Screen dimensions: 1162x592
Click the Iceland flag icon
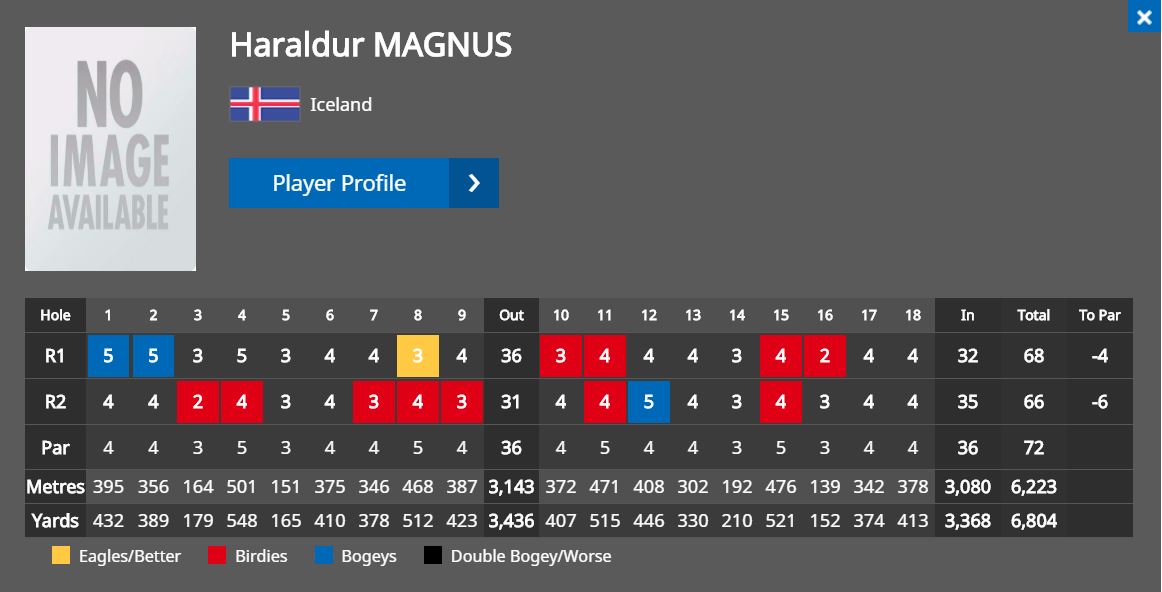point(265,104)
